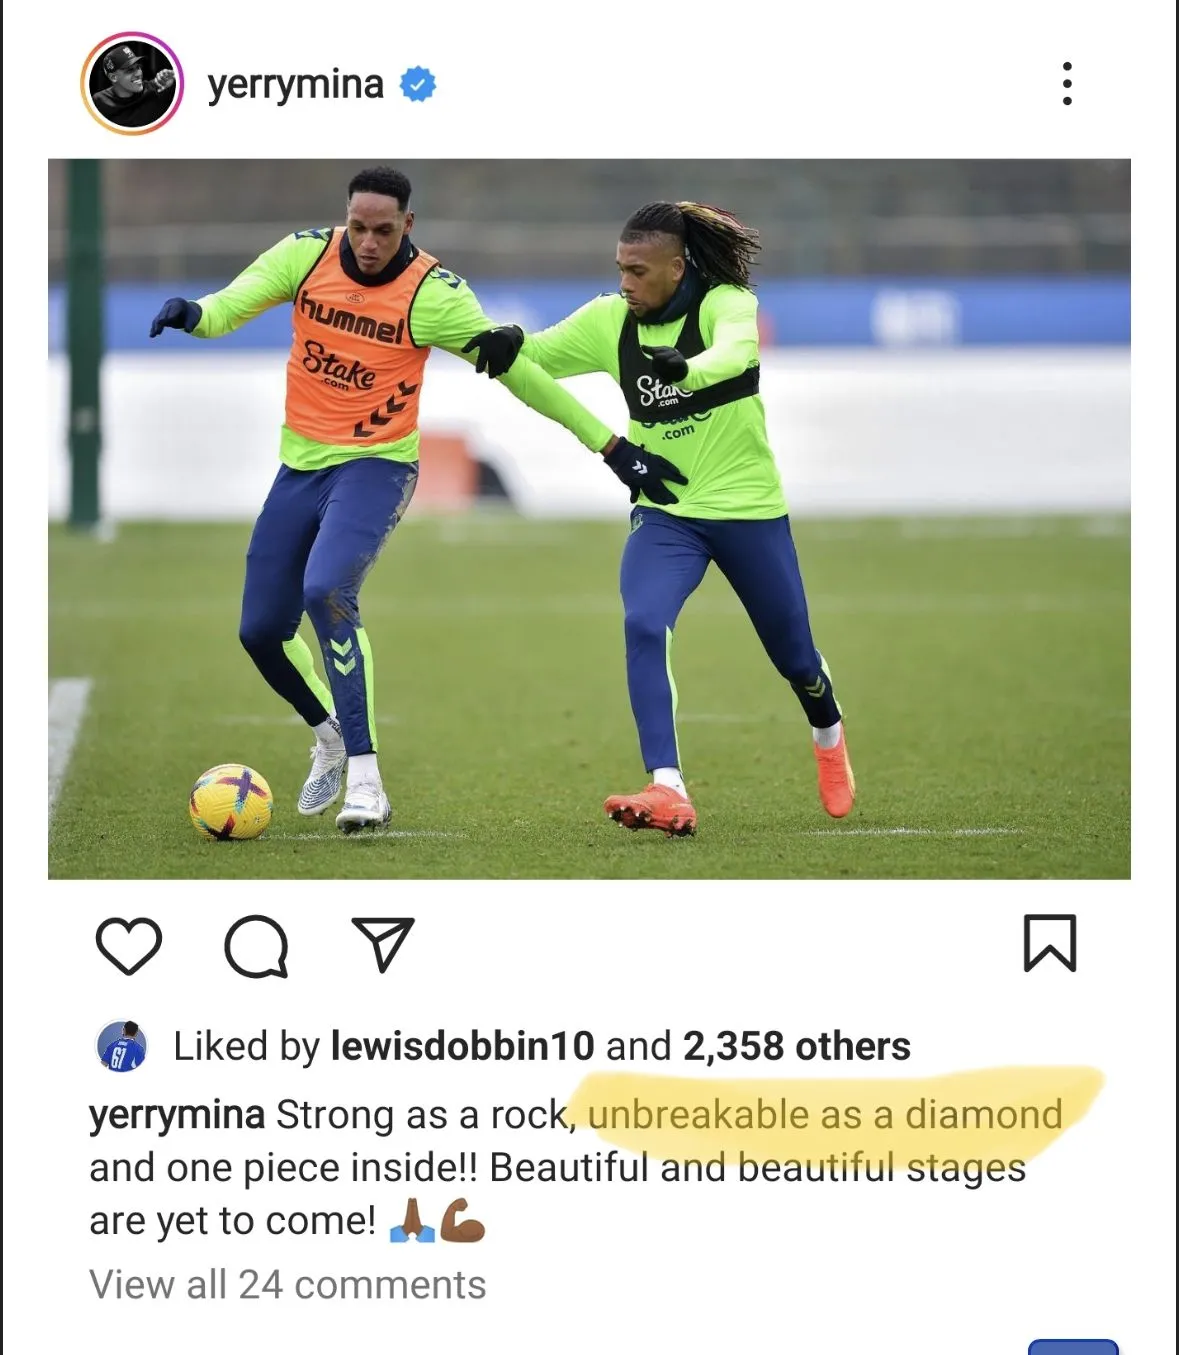Image resolution: width=1179 pixels, height=1355 pixels.
Task: Tap the soccer ball in the photo
Action: click(231, 802)
